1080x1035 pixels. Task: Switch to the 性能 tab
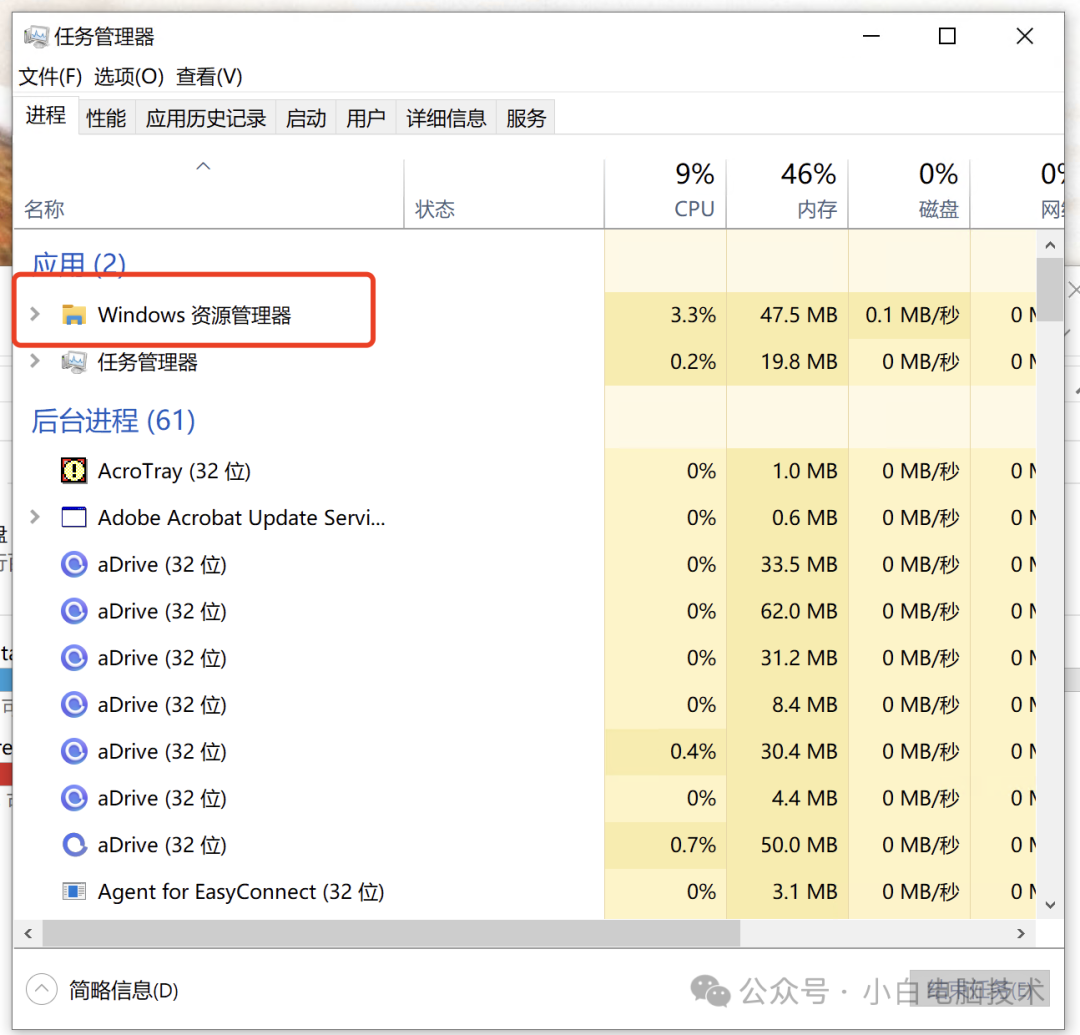click(x=107, y=118)
